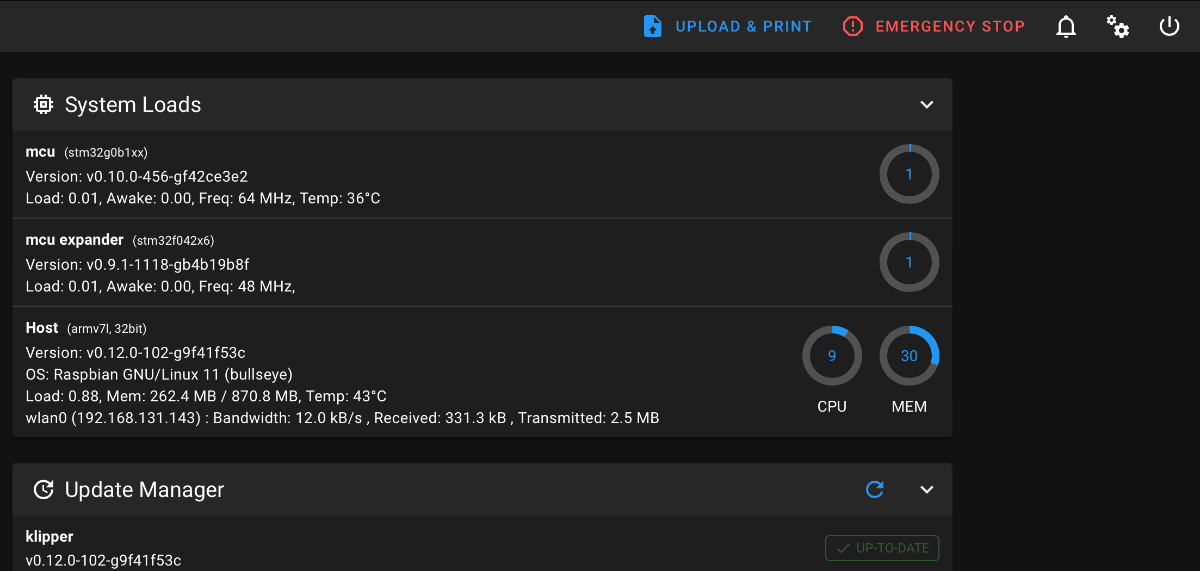
Task: Collapse the Update Manager panel
Action: point(927,489)
